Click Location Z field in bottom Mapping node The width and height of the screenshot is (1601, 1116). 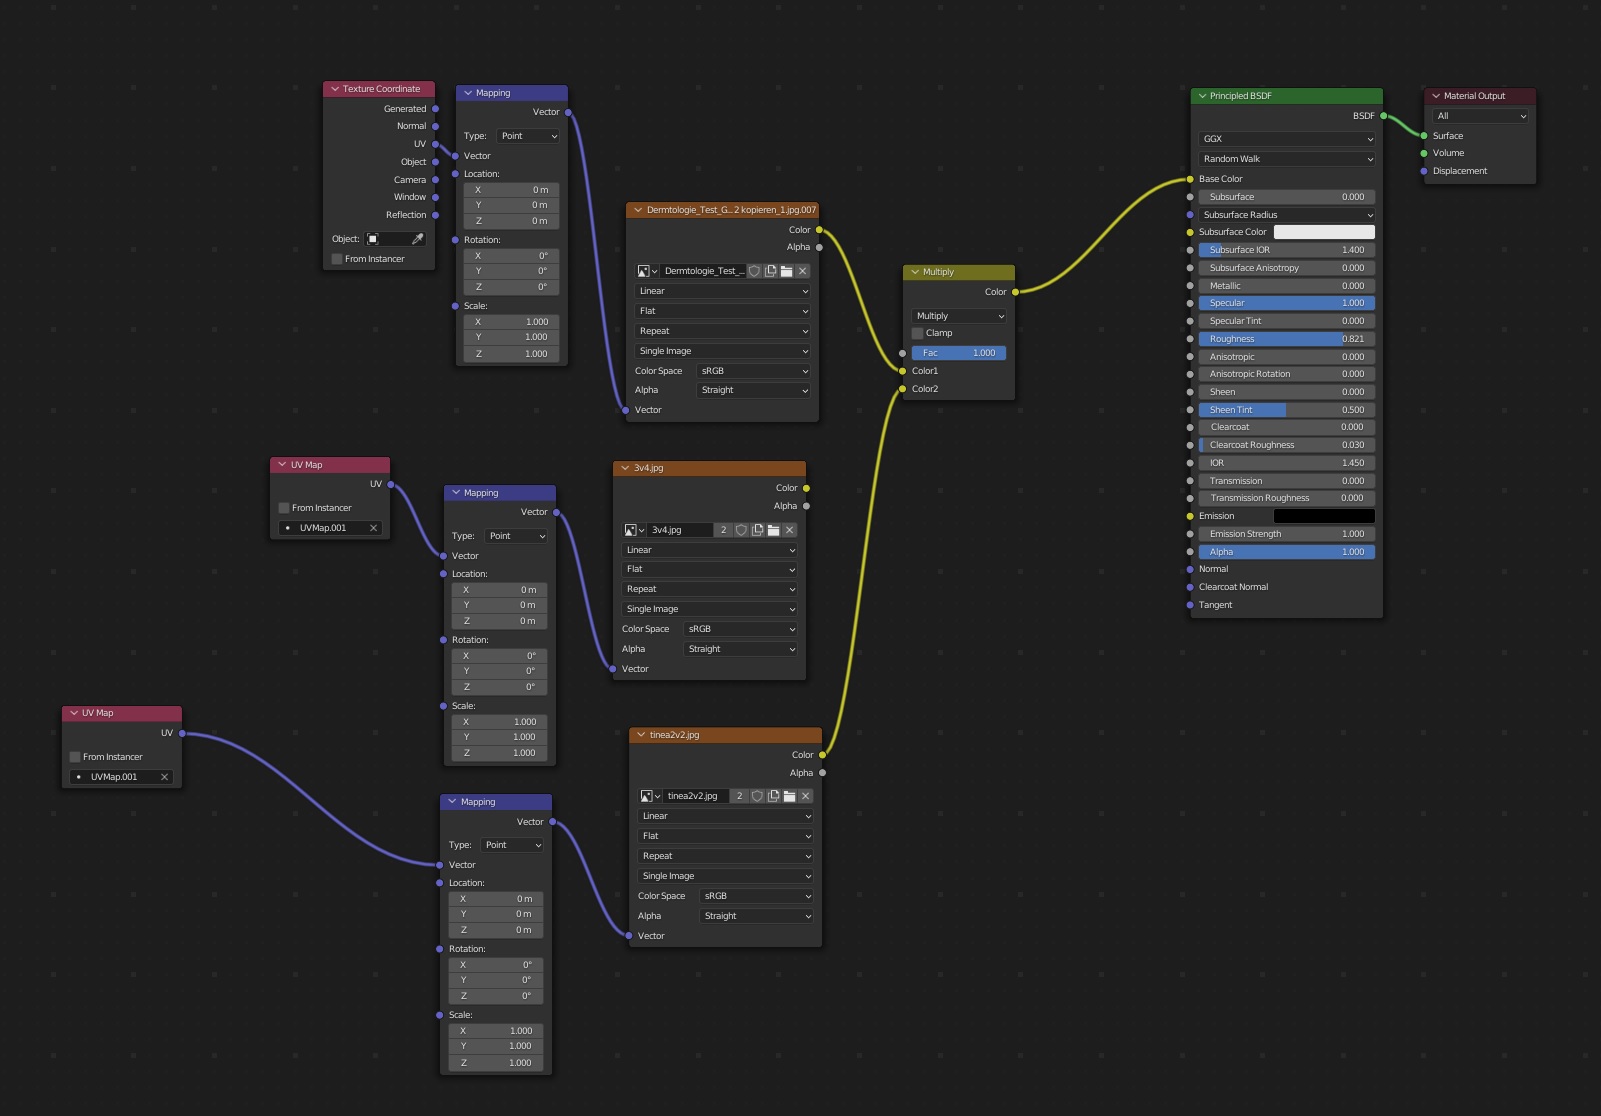click(x=496, y=930)
